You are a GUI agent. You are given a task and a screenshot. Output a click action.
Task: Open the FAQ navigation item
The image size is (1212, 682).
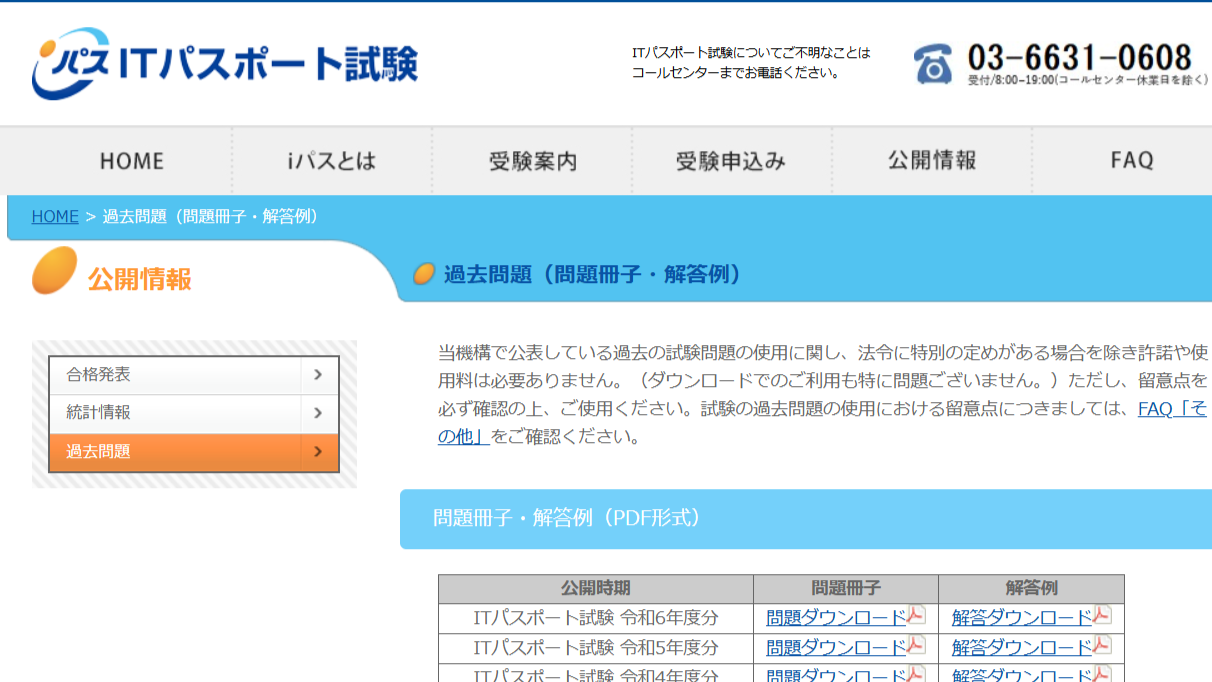pyautogui.click(x=1132, y=161)
